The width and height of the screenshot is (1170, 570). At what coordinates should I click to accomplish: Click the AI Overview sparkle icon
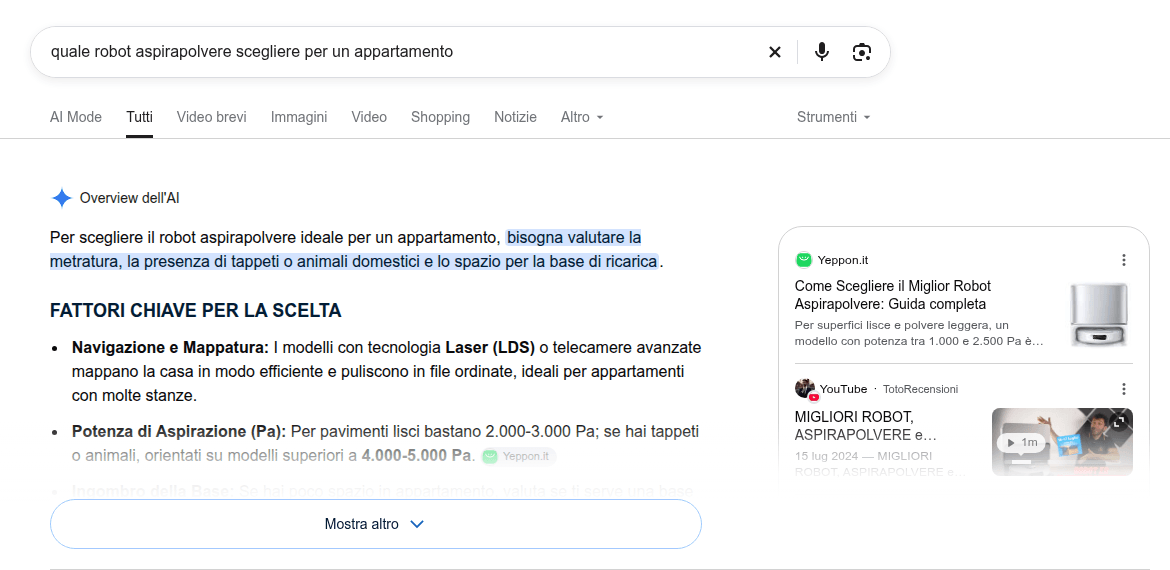[61, 198]
